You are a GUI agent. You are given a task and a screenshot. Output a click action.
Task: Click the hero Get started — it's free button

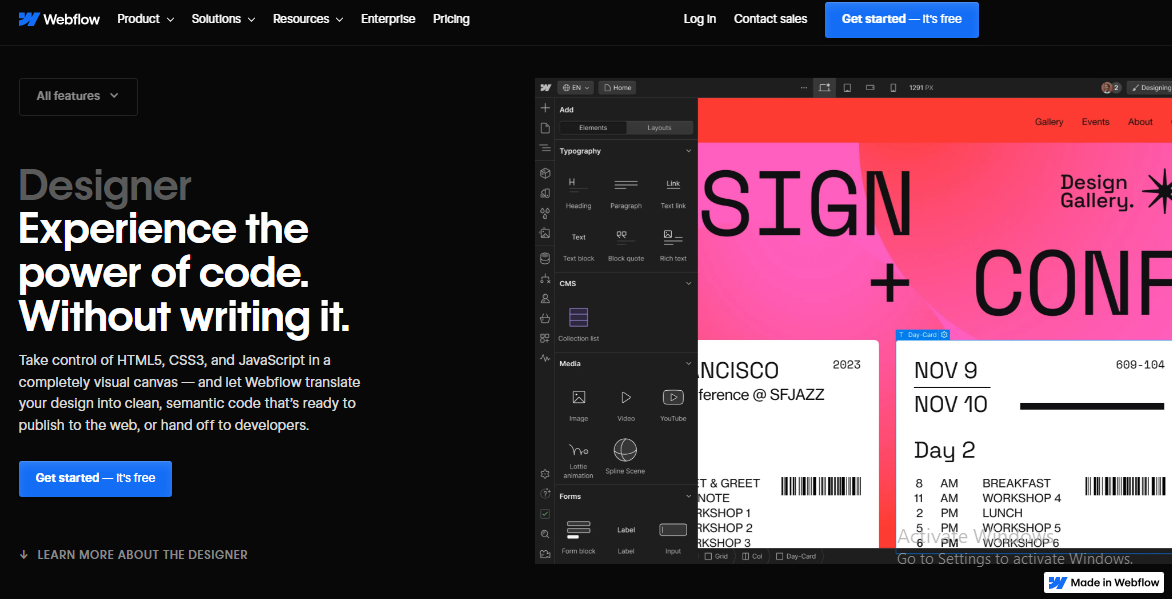pyautogui.click(x=96, y=479)
